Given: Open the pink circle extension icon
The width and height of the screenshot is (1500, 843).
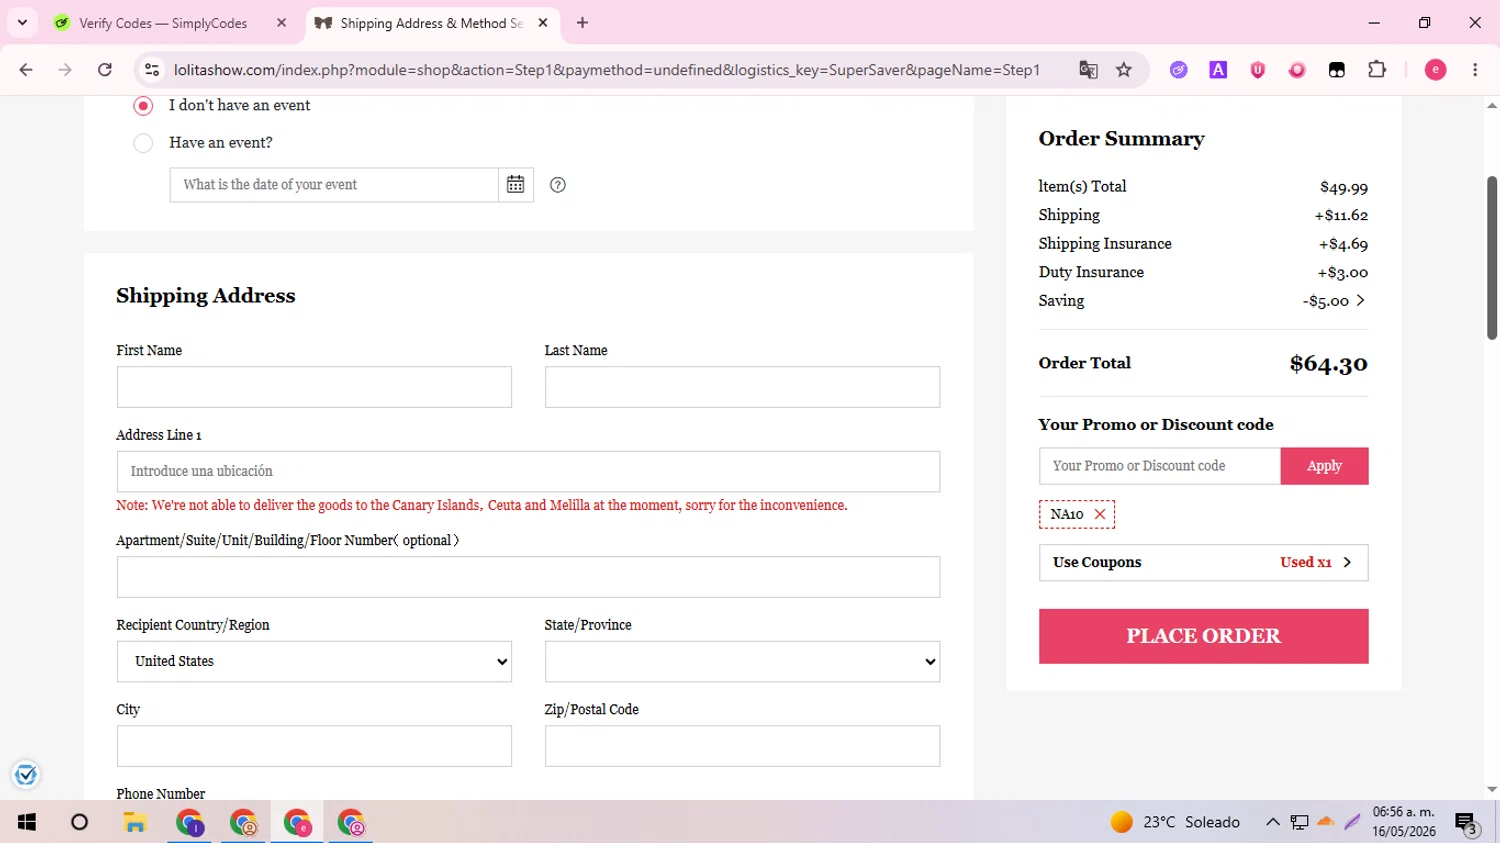Looking at the screenshot, I should pos(1297,70).
